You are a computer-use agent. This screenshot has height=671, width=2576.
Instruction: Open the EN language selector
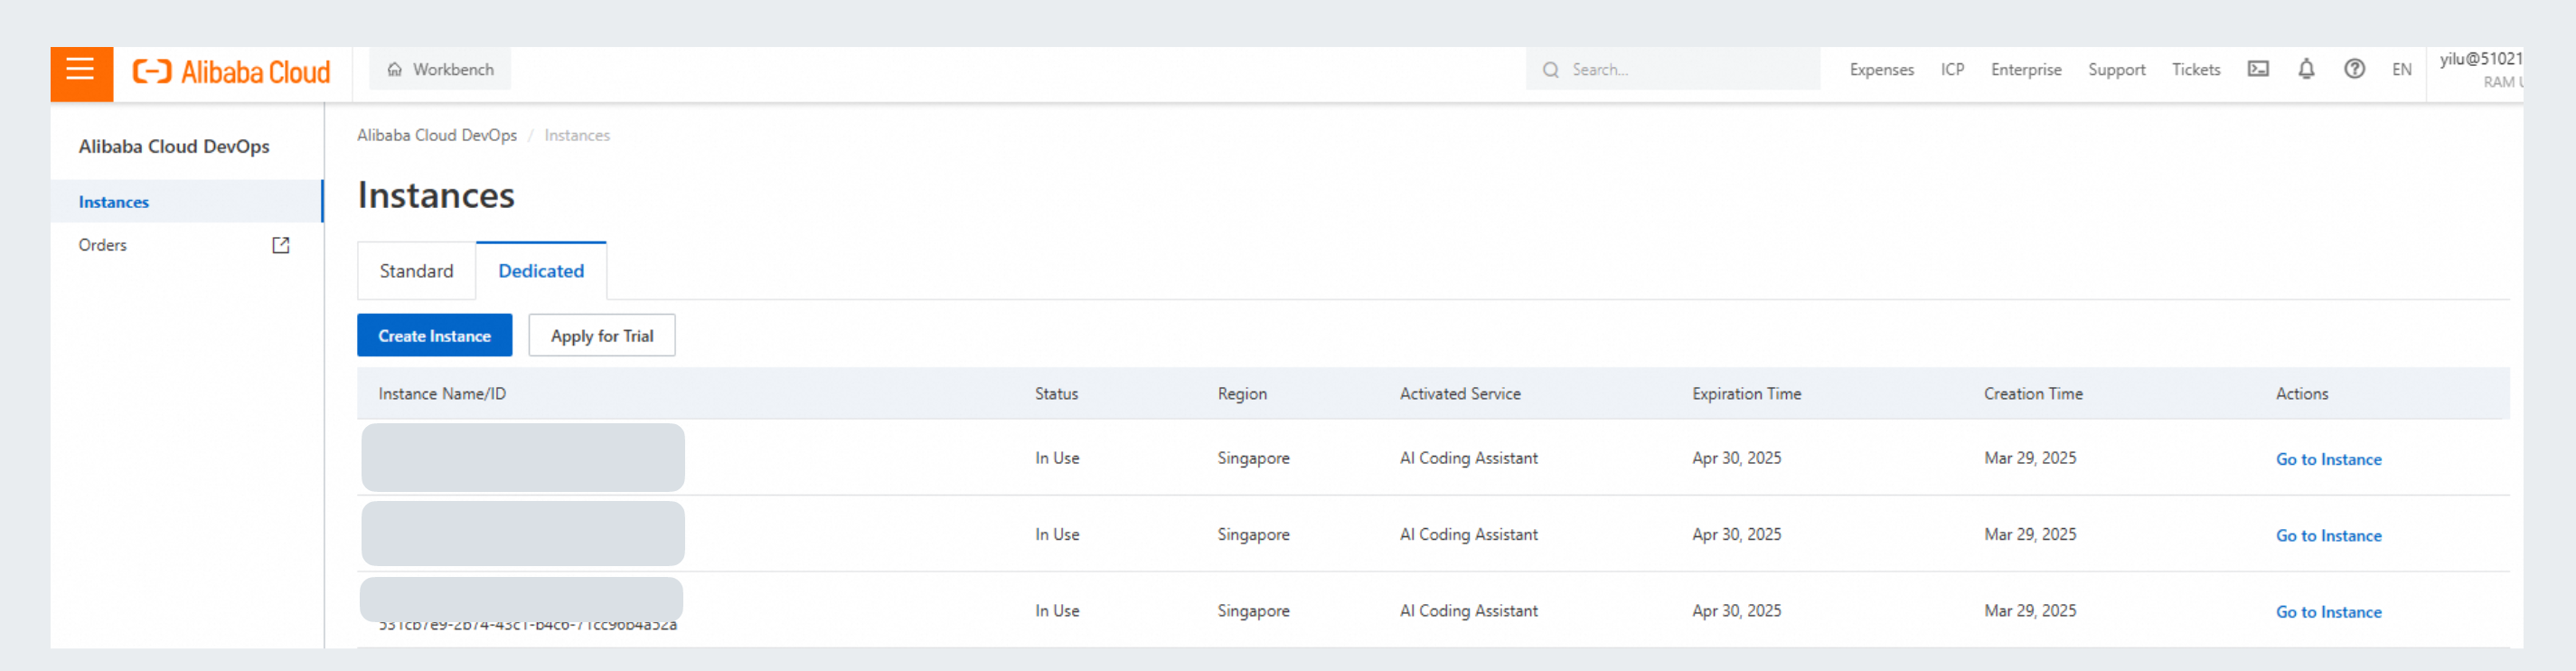click(x=2401, y=70)
